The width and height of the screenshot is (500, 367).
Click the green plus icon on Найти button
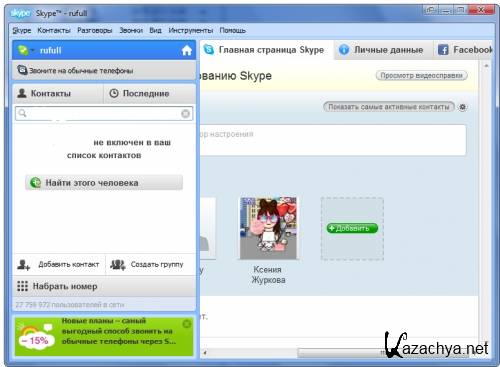pos(35,183)
